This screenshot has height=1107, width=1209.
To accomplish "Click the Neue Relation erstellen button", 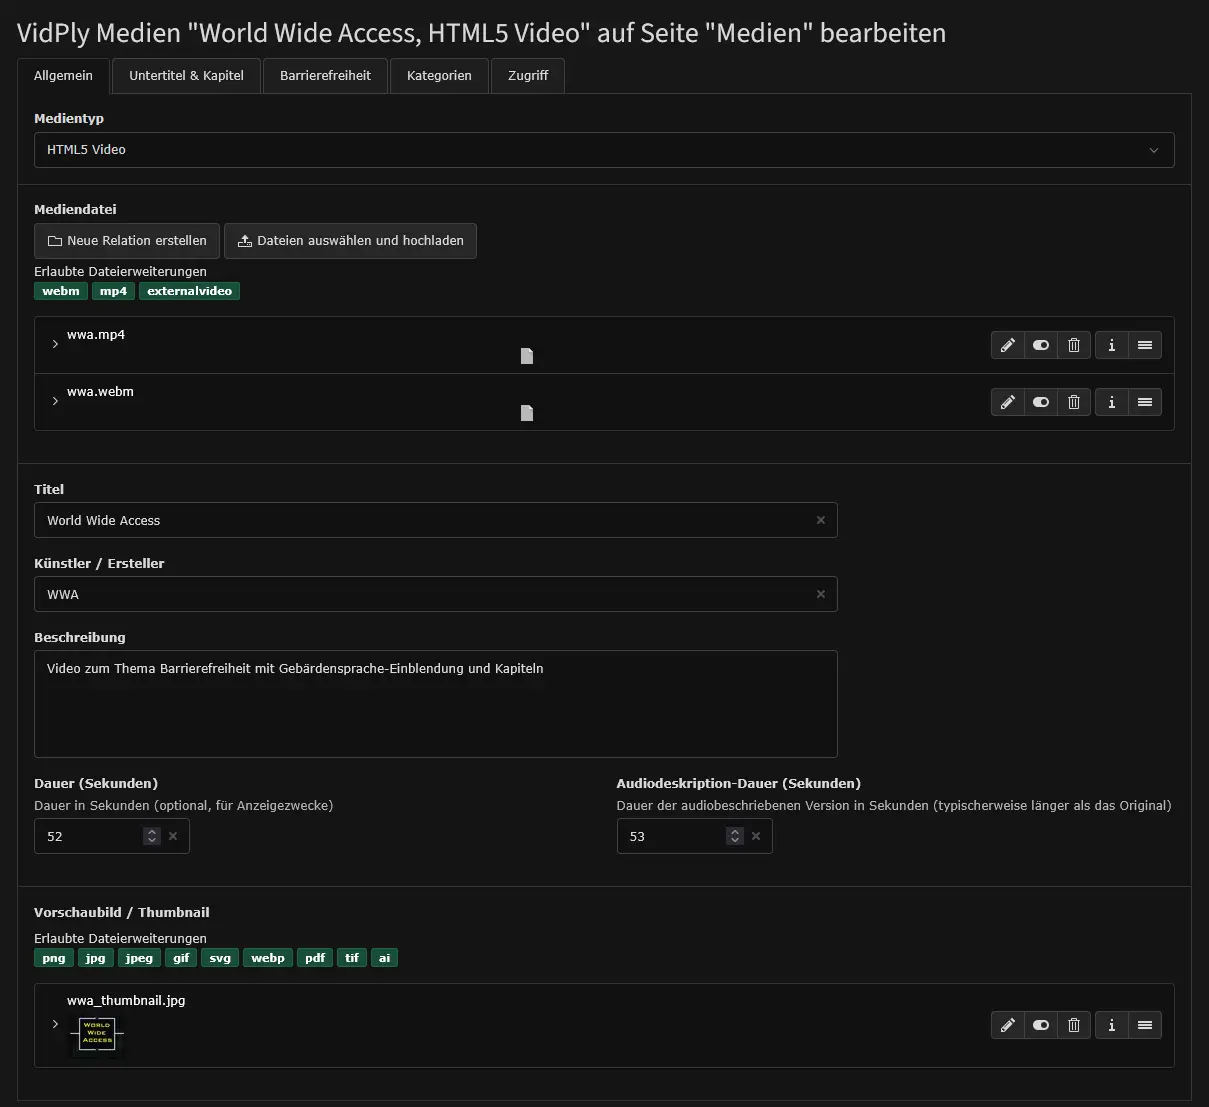I will [126, 240].
